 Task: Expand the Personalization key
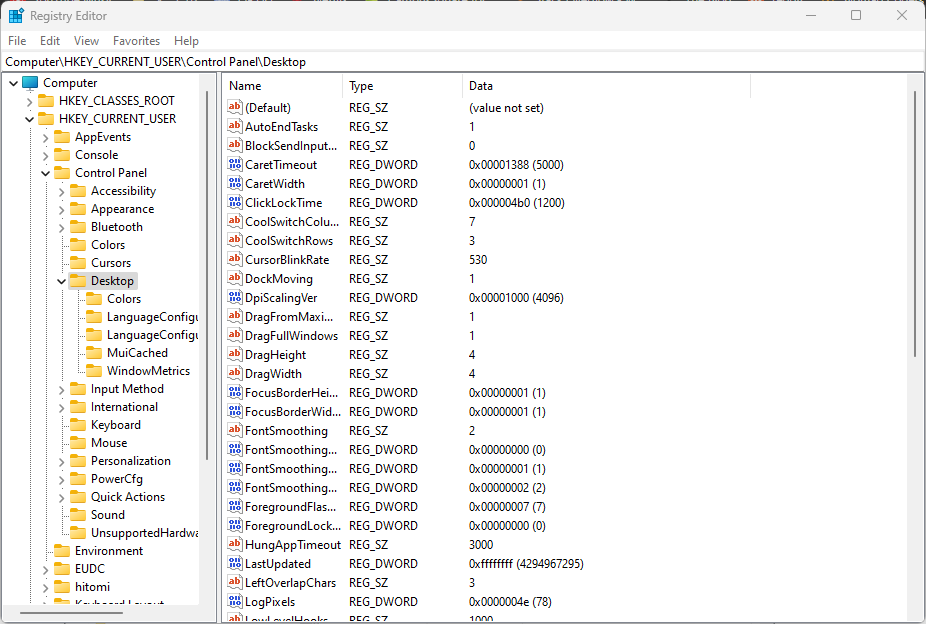[61, 462]
